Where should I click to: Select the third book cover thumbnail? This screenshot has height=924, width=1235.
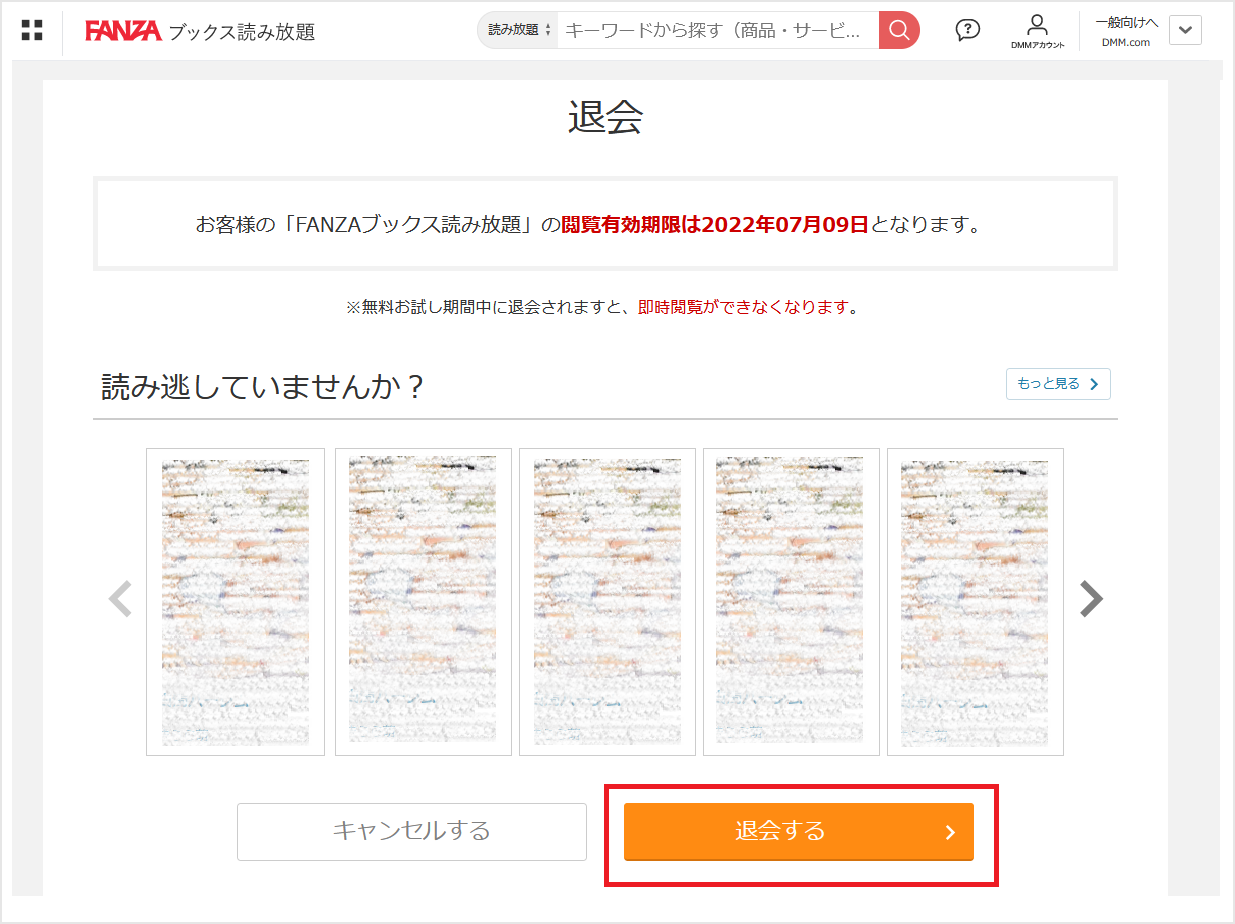[x=607, y=602]
